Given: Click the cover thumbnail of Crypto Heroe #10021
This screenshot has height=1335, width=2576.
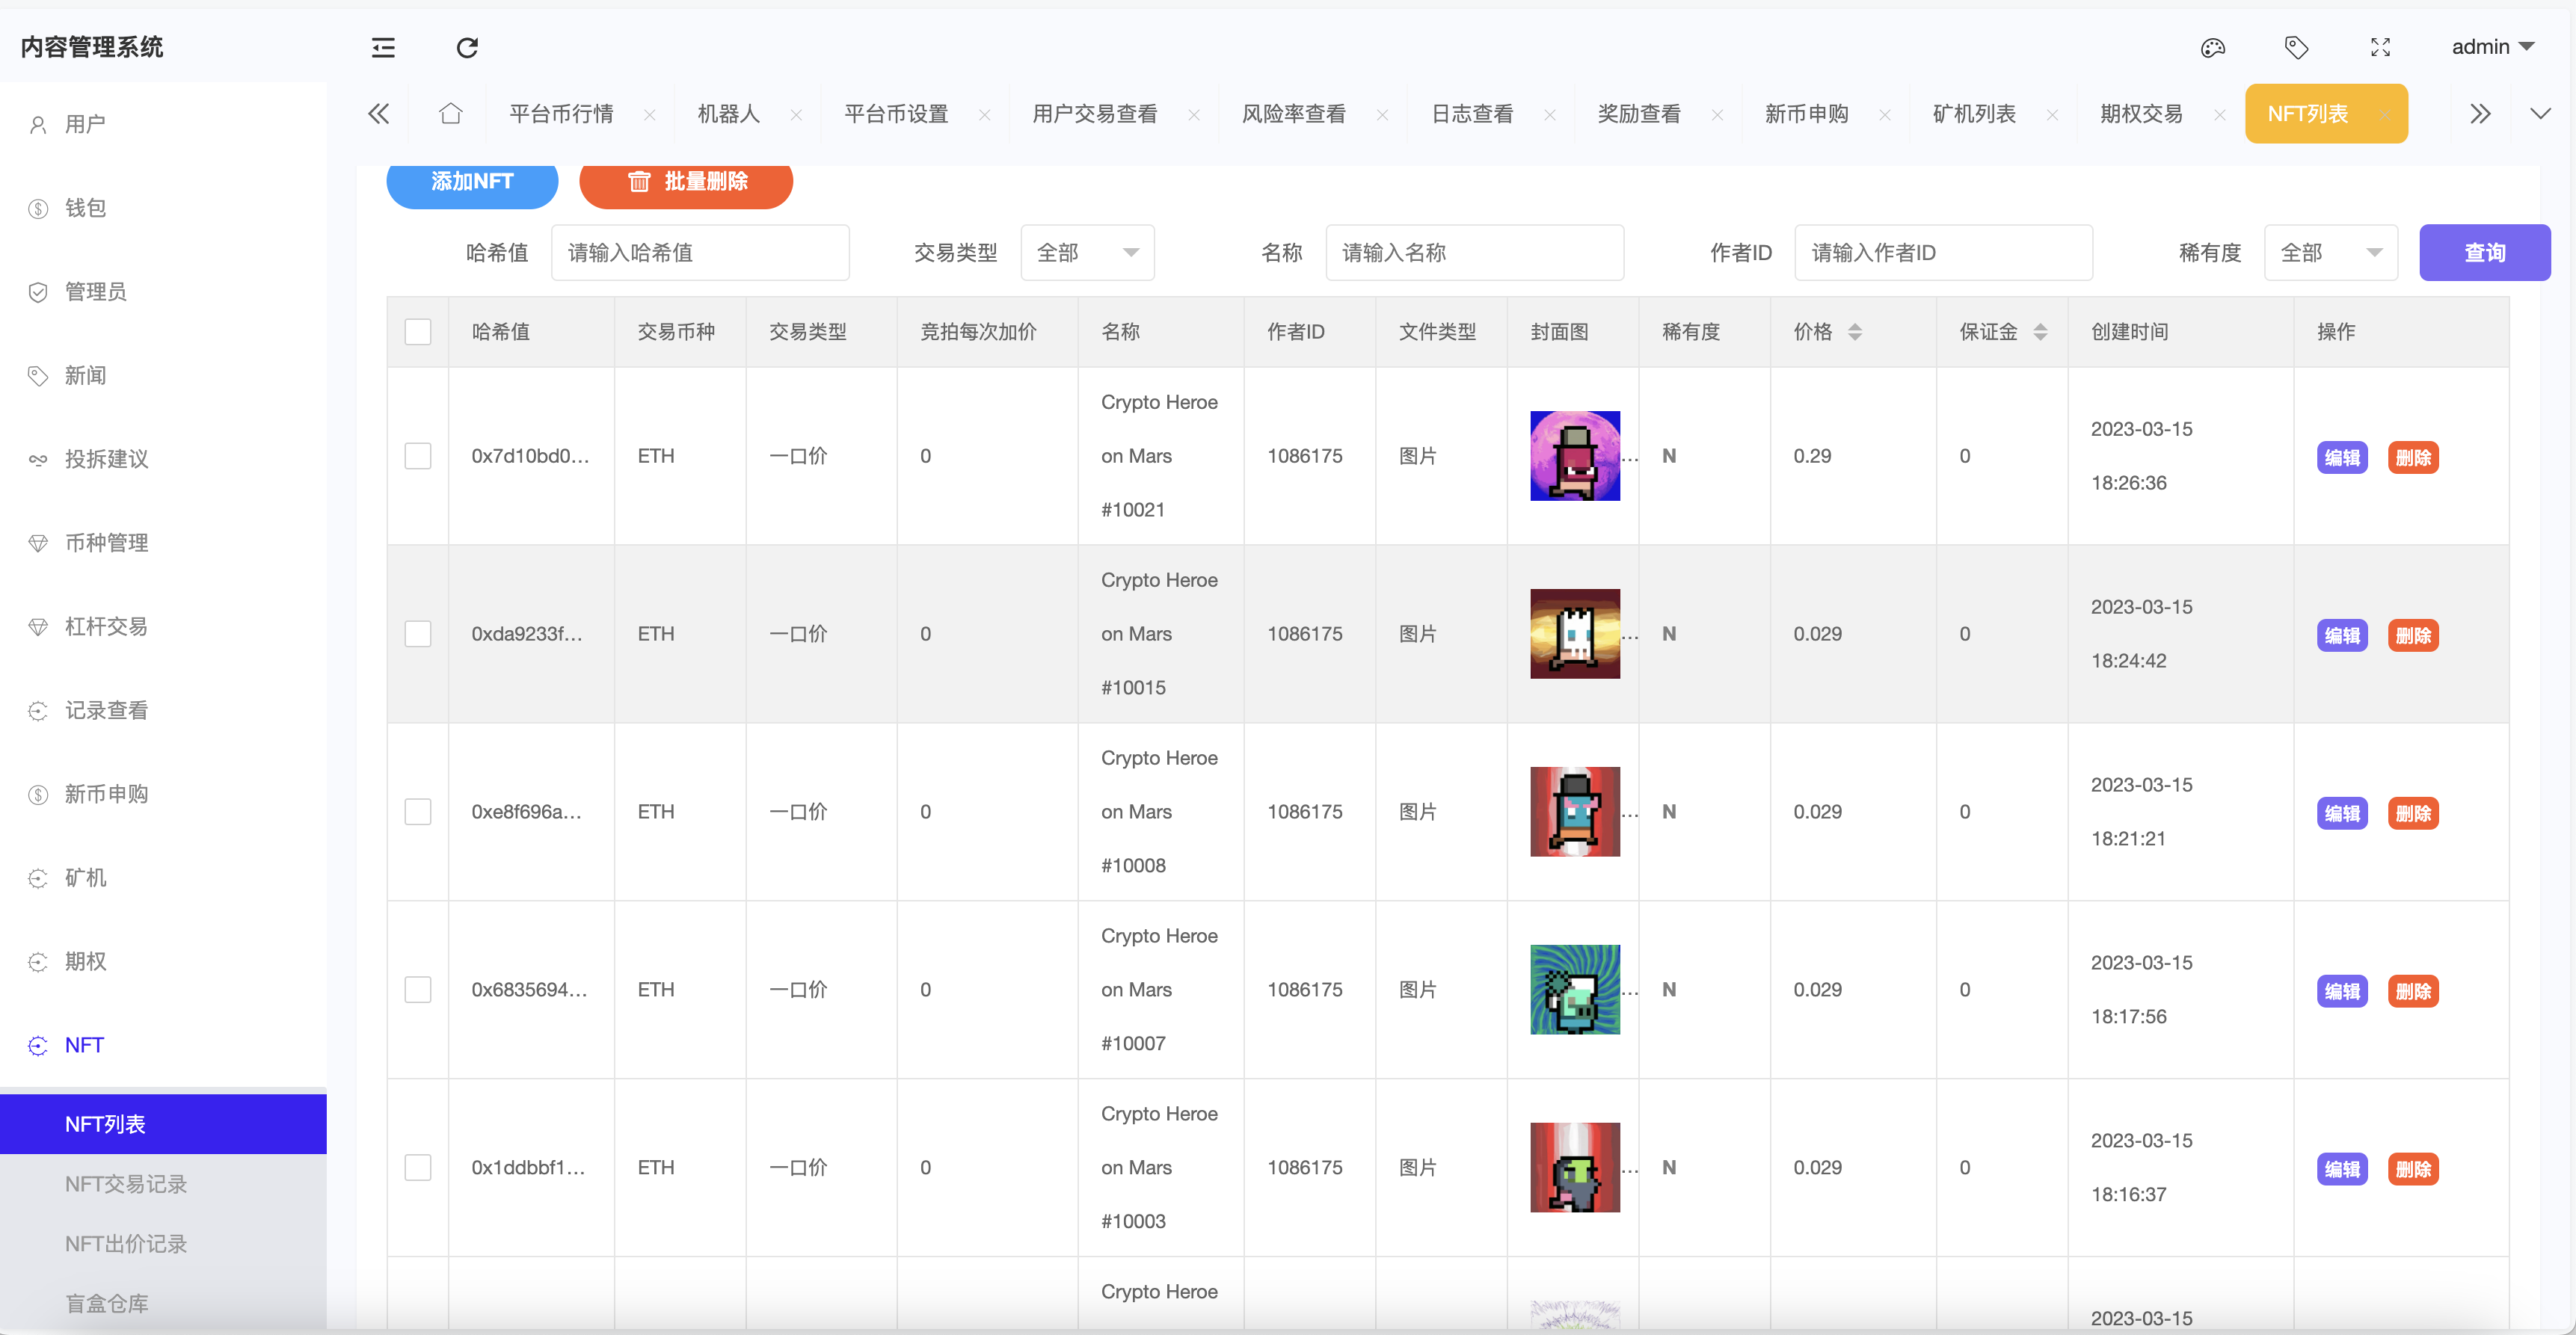Looking at the screenshot, I should (x=1574, y=455).
